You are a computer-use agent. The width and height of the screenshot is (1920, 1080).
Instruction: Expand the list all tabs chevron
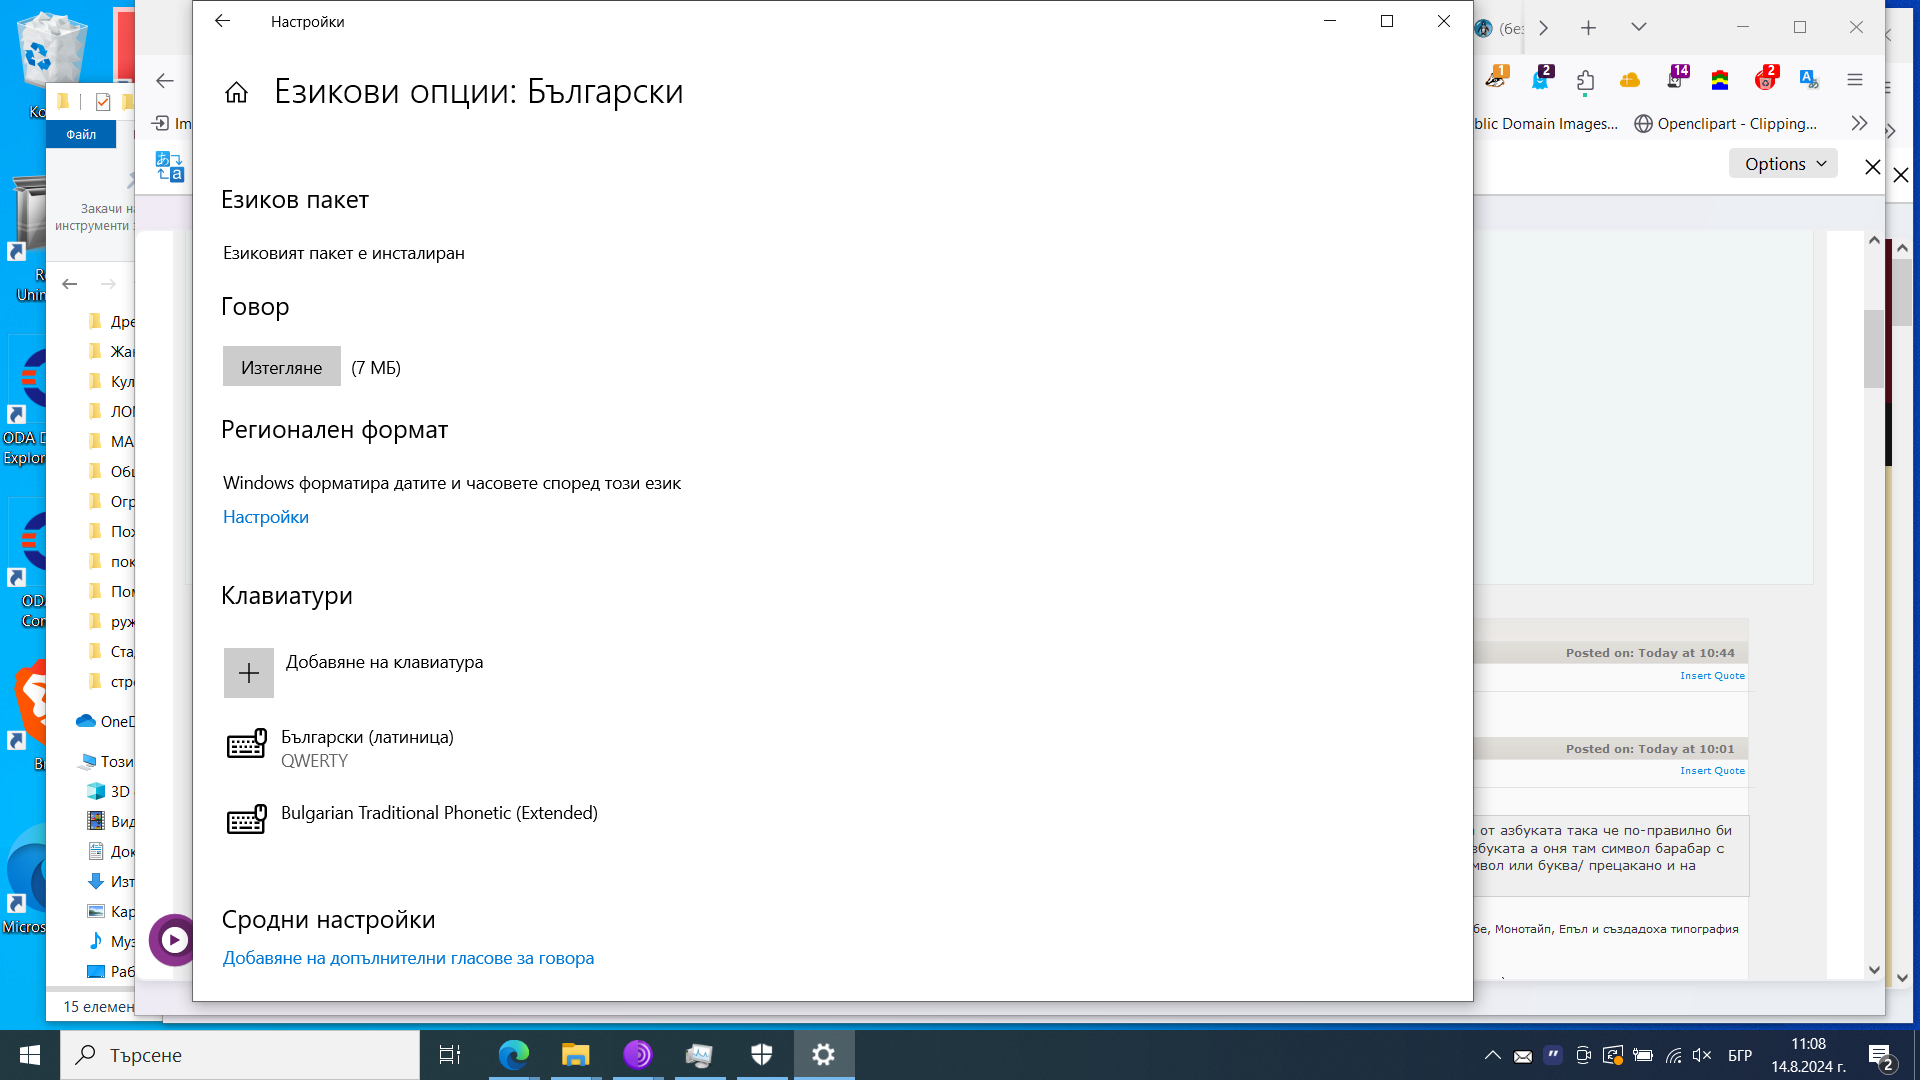1639,27
